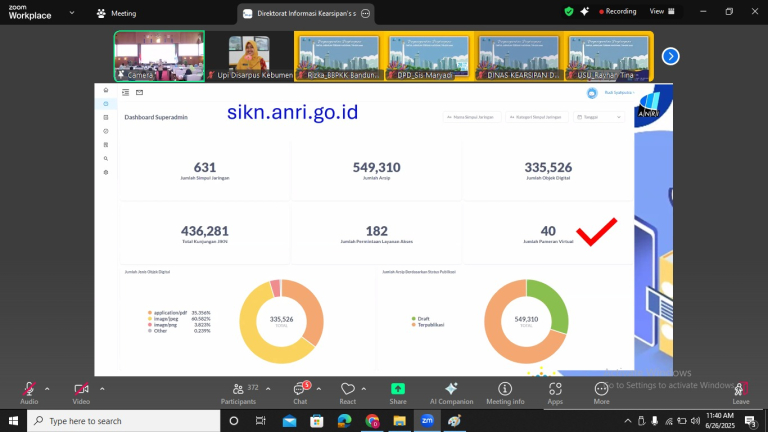Unmute the Audio microphone button

pyautogui.click(x=29, y=393)
